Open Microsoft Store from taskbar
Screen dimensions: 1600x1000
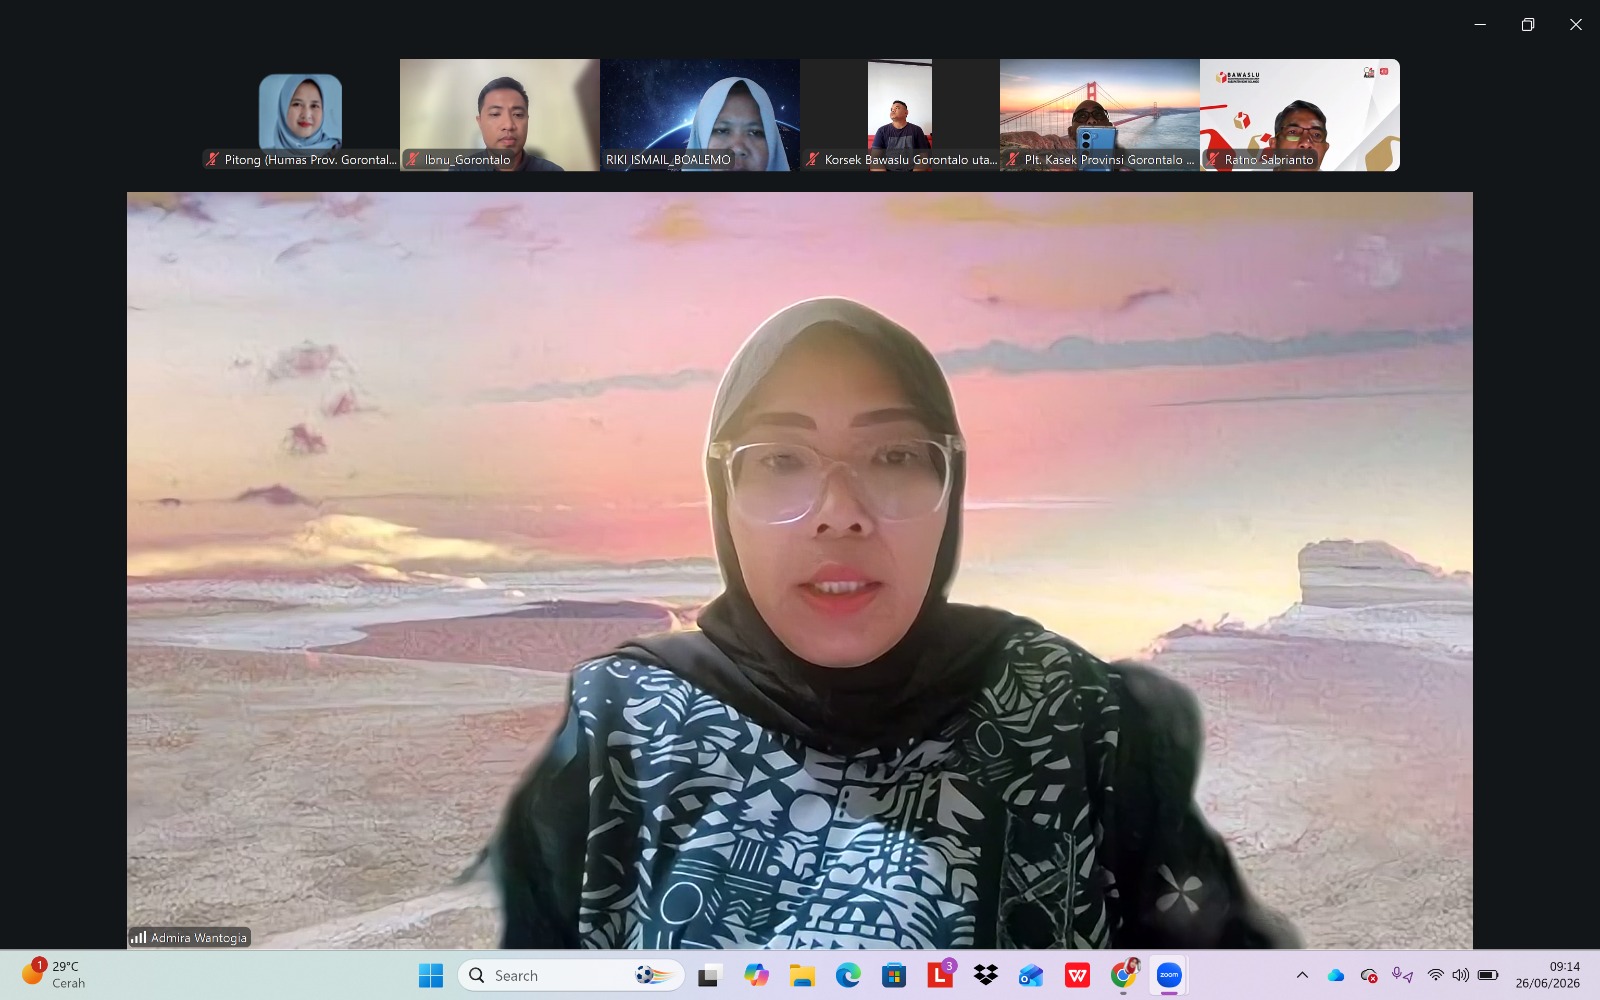[x=894, y=975]
